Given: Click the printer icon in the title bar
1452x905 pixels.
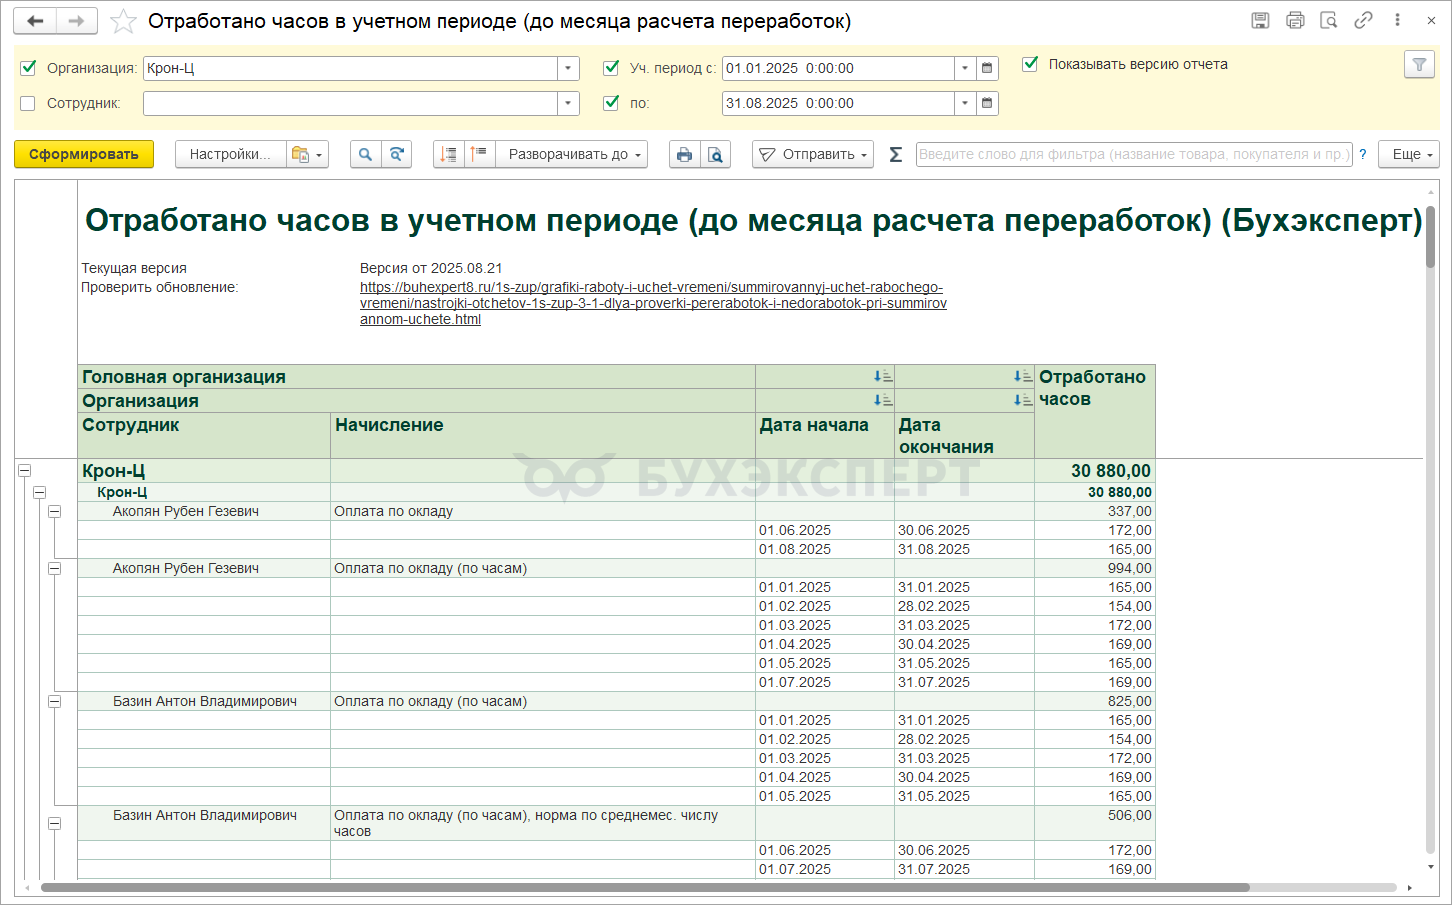Looking at the screenshot, I should [1295, 20].
